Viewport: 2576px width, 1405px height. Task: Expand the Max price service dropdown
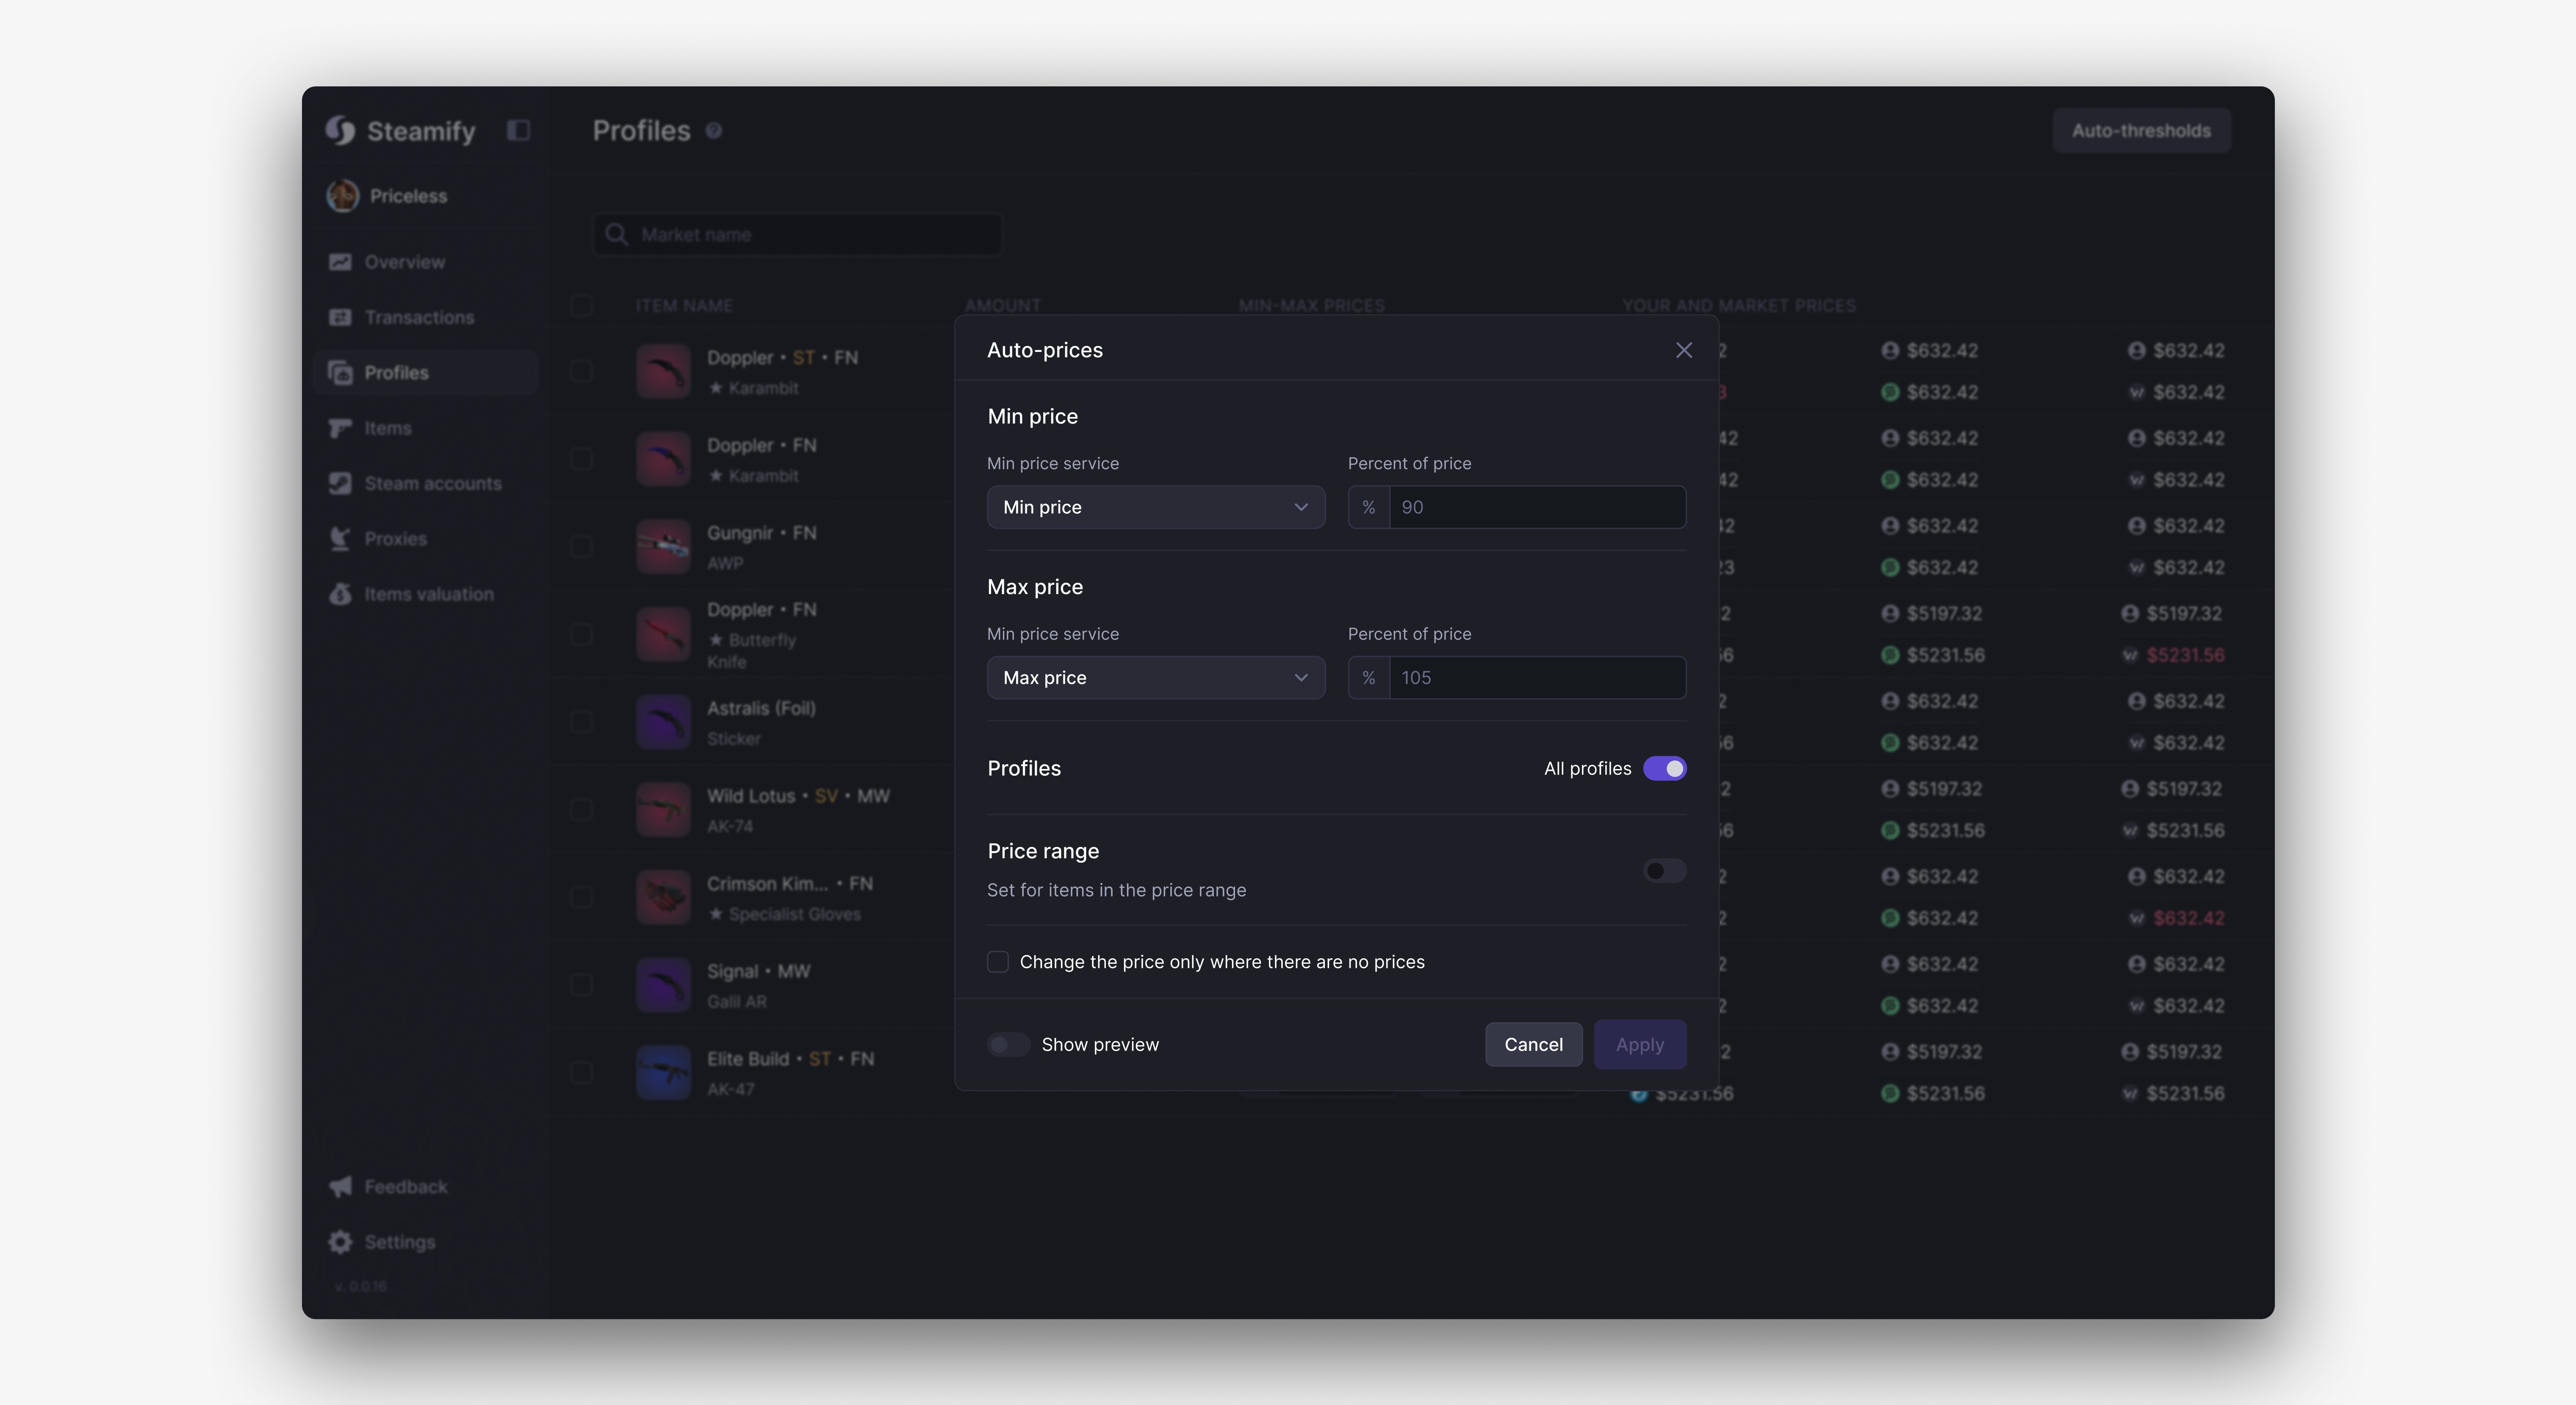1155,678
